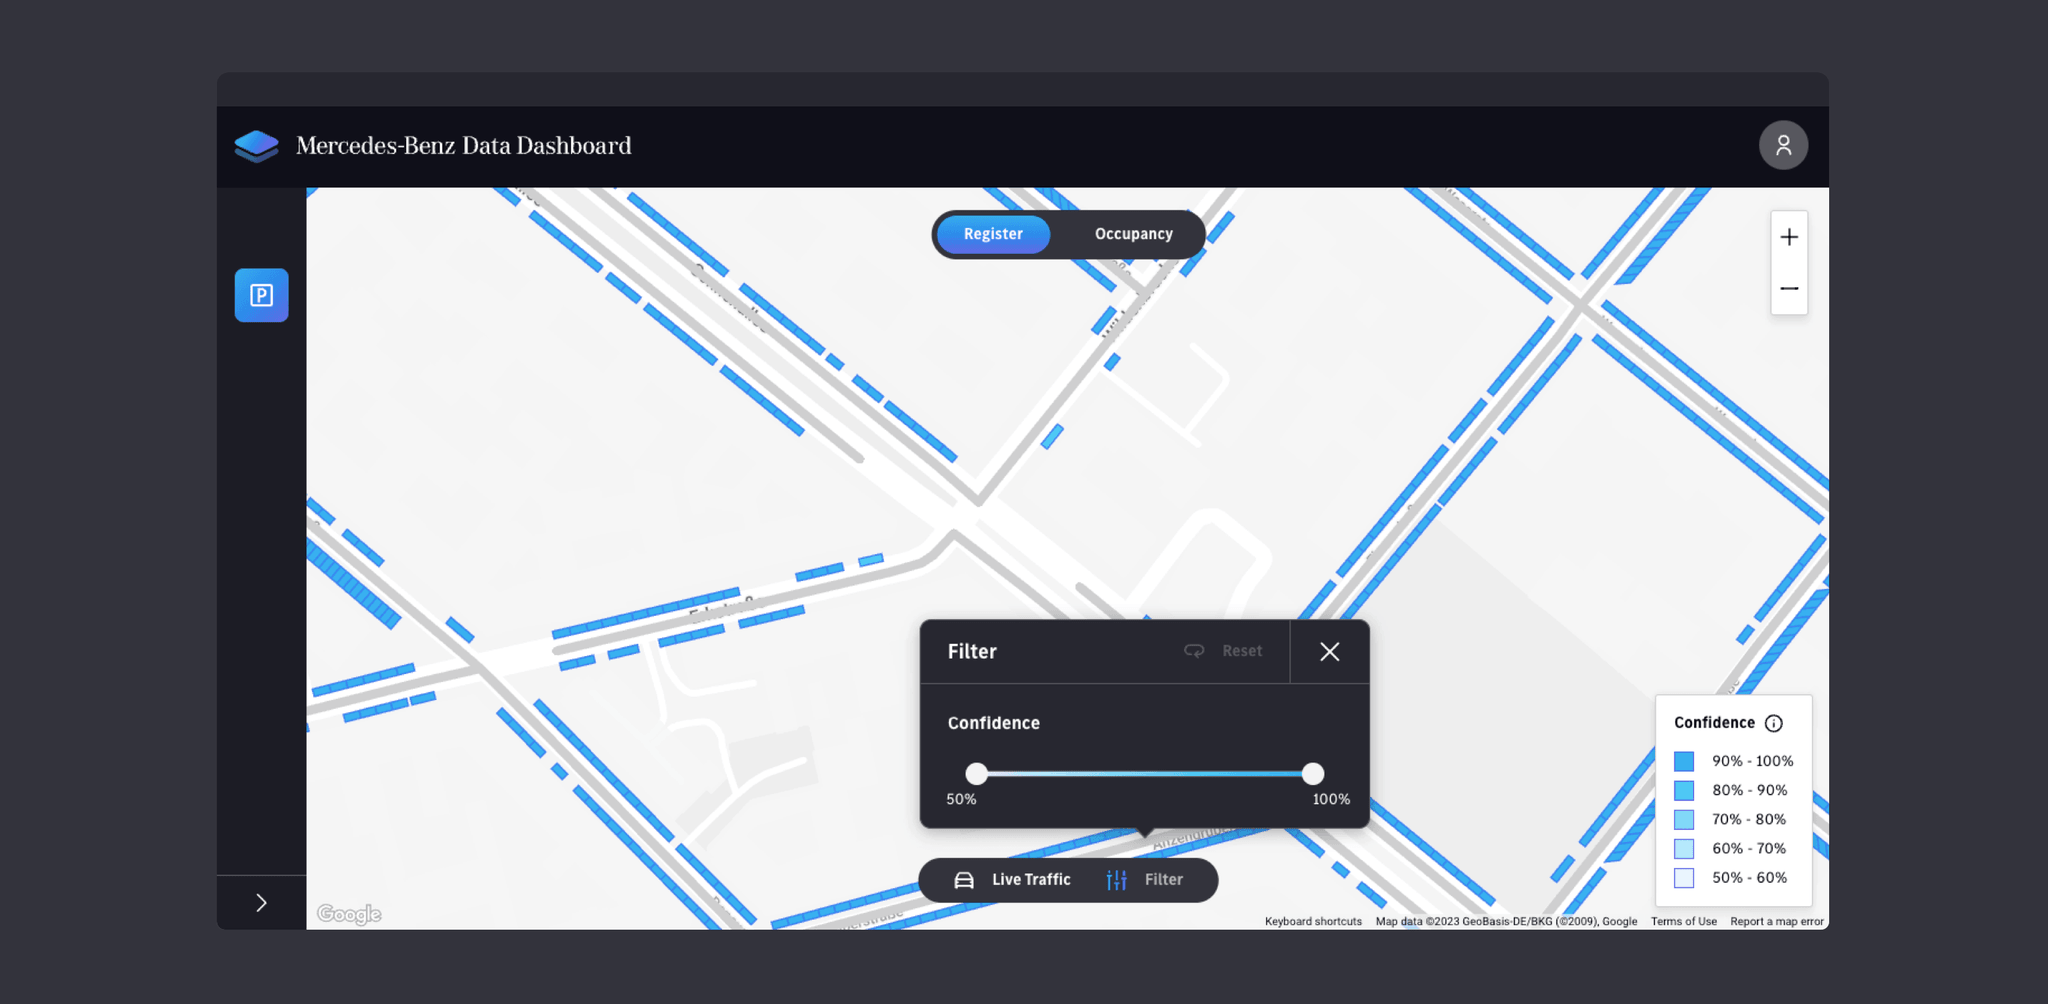Click the Google logo on the map
The width and height of the screenshot is (2048, 1004).
[349, 914]
